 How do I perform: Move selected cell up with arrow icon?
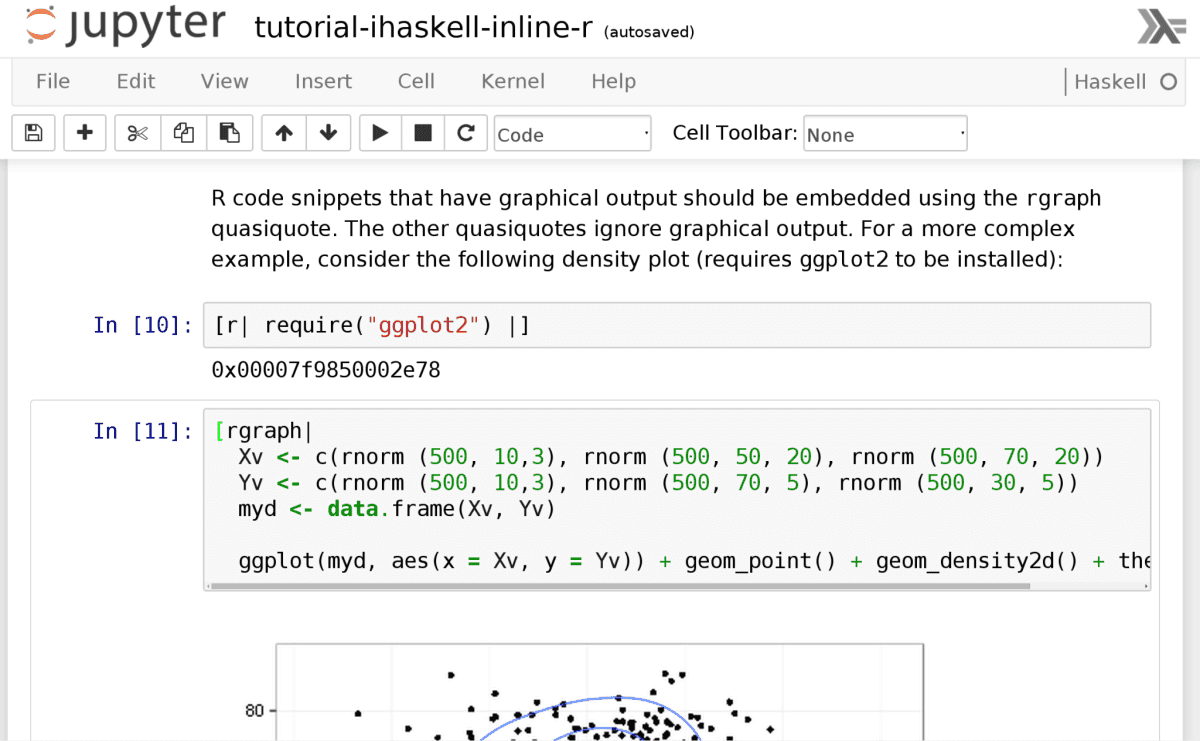coord(284,133)
